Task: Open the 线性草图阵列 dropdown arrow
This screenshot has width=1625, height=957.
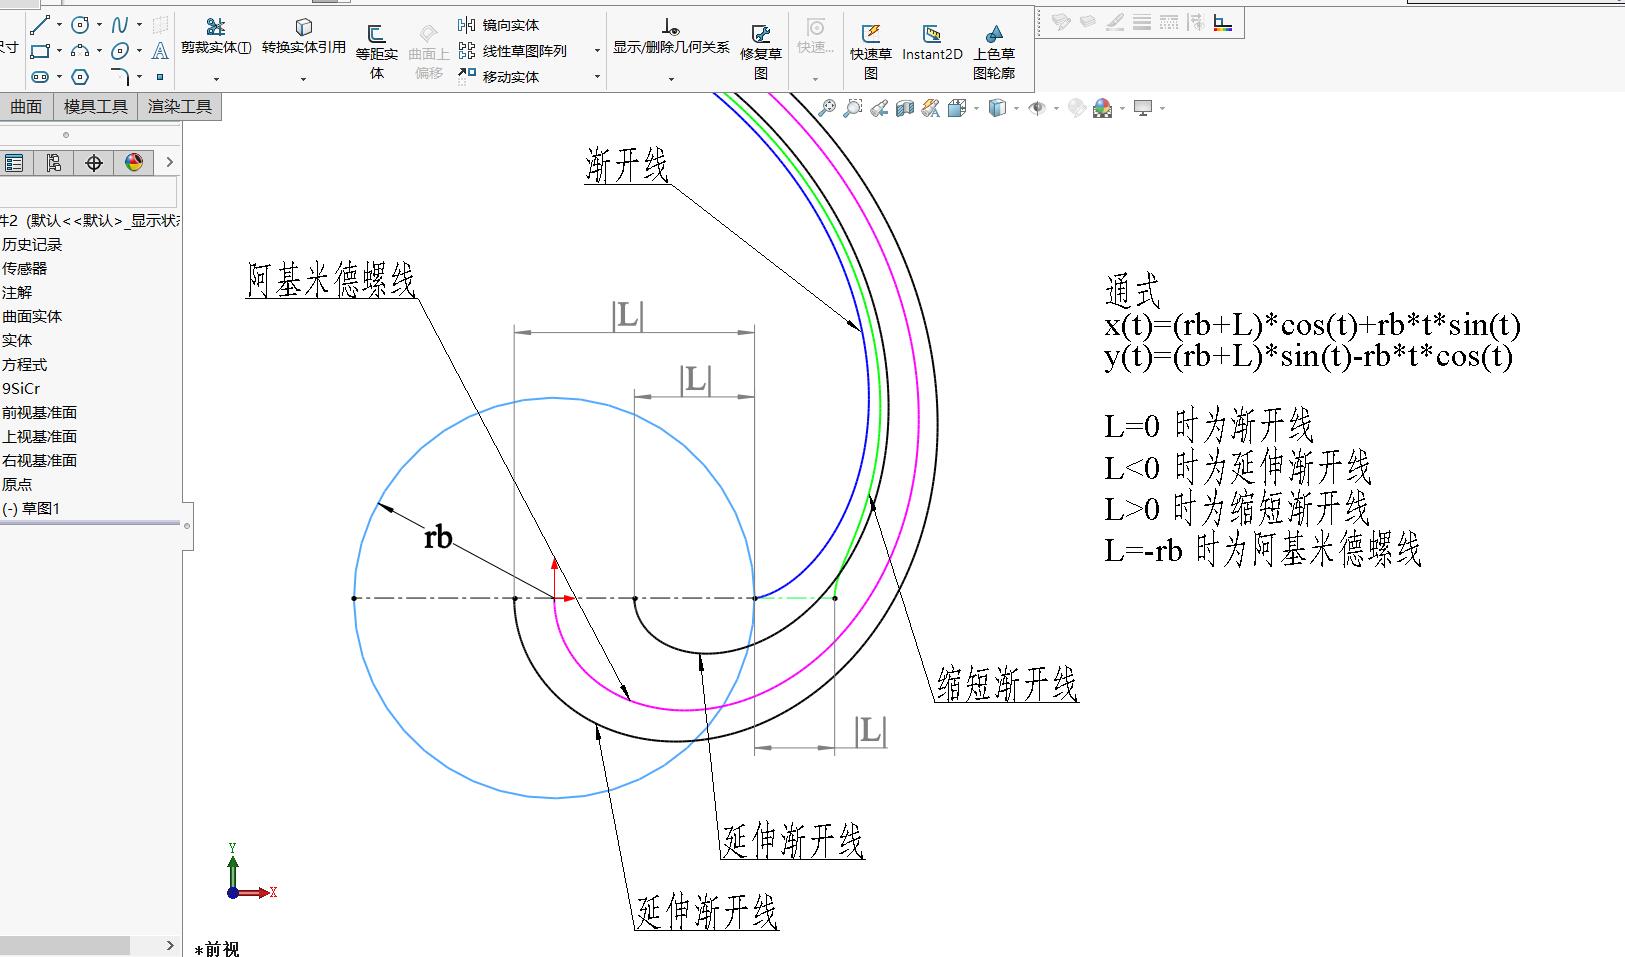Action: pos(596,51)
